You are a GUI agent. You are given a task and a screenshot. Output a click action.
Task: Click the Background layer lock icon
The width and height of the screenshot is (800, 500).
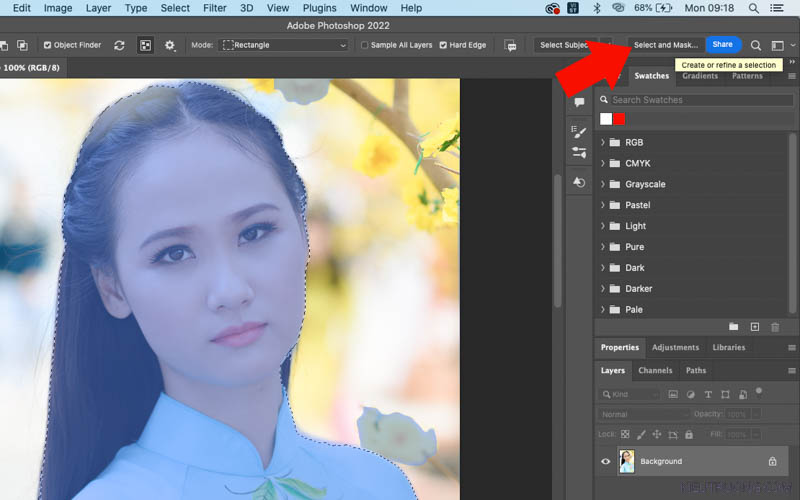tap(772, 461)
